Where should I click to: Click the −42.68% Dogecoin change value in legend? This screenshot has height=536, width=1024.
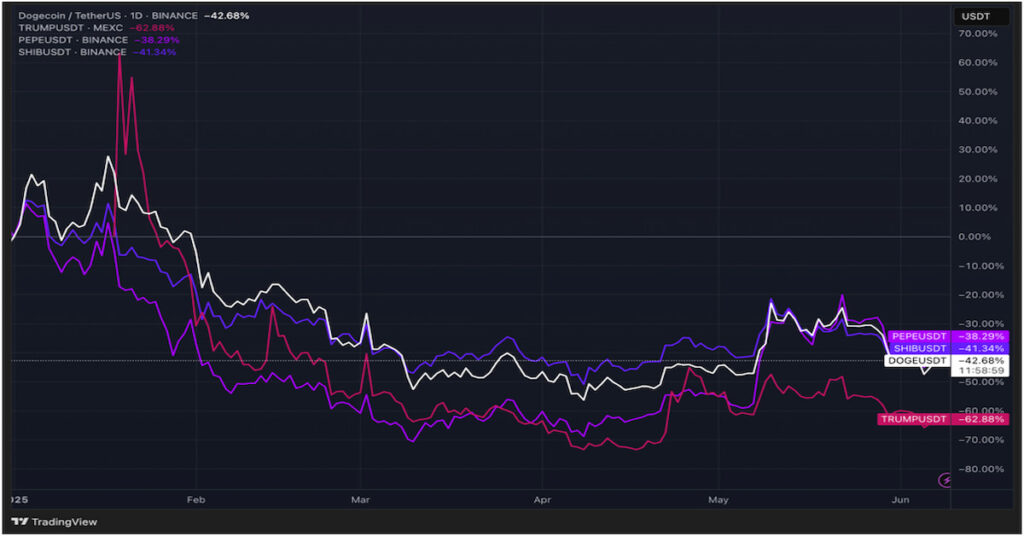(x=227, y=16)
